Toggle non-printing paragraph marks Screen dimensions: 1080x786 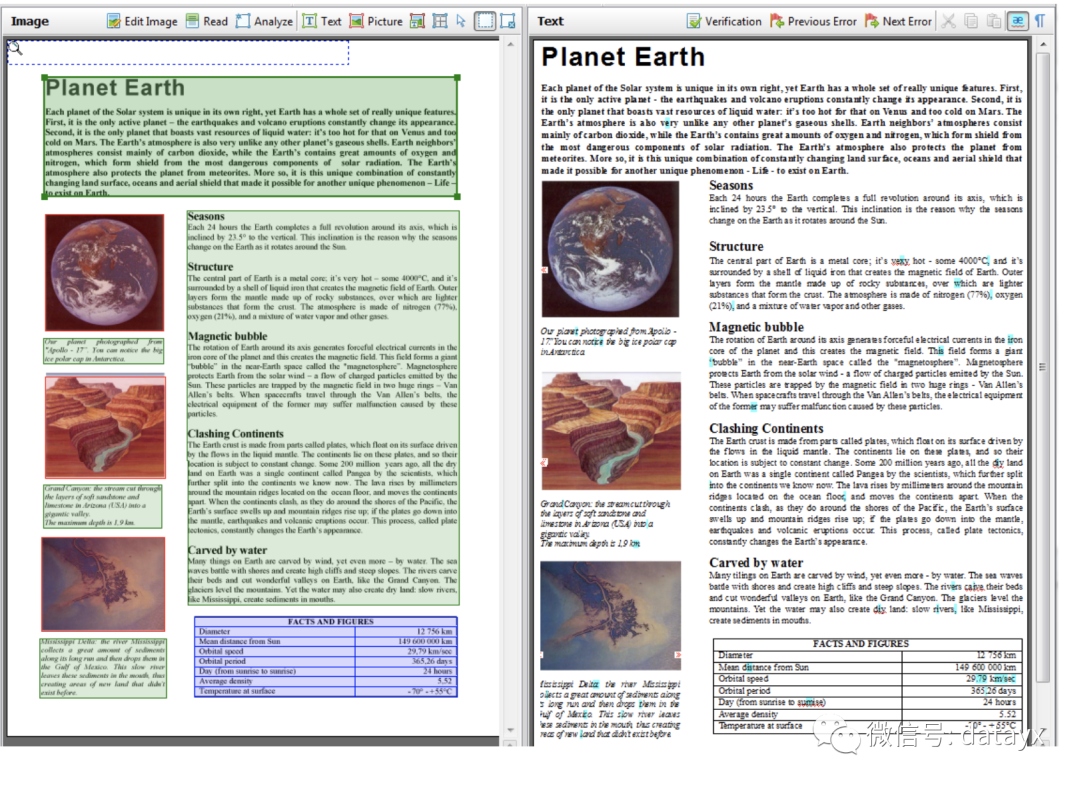[x=1040, y=21]
